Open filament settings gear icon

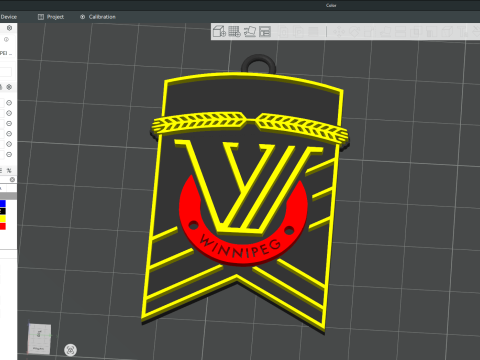pos(9,87)
